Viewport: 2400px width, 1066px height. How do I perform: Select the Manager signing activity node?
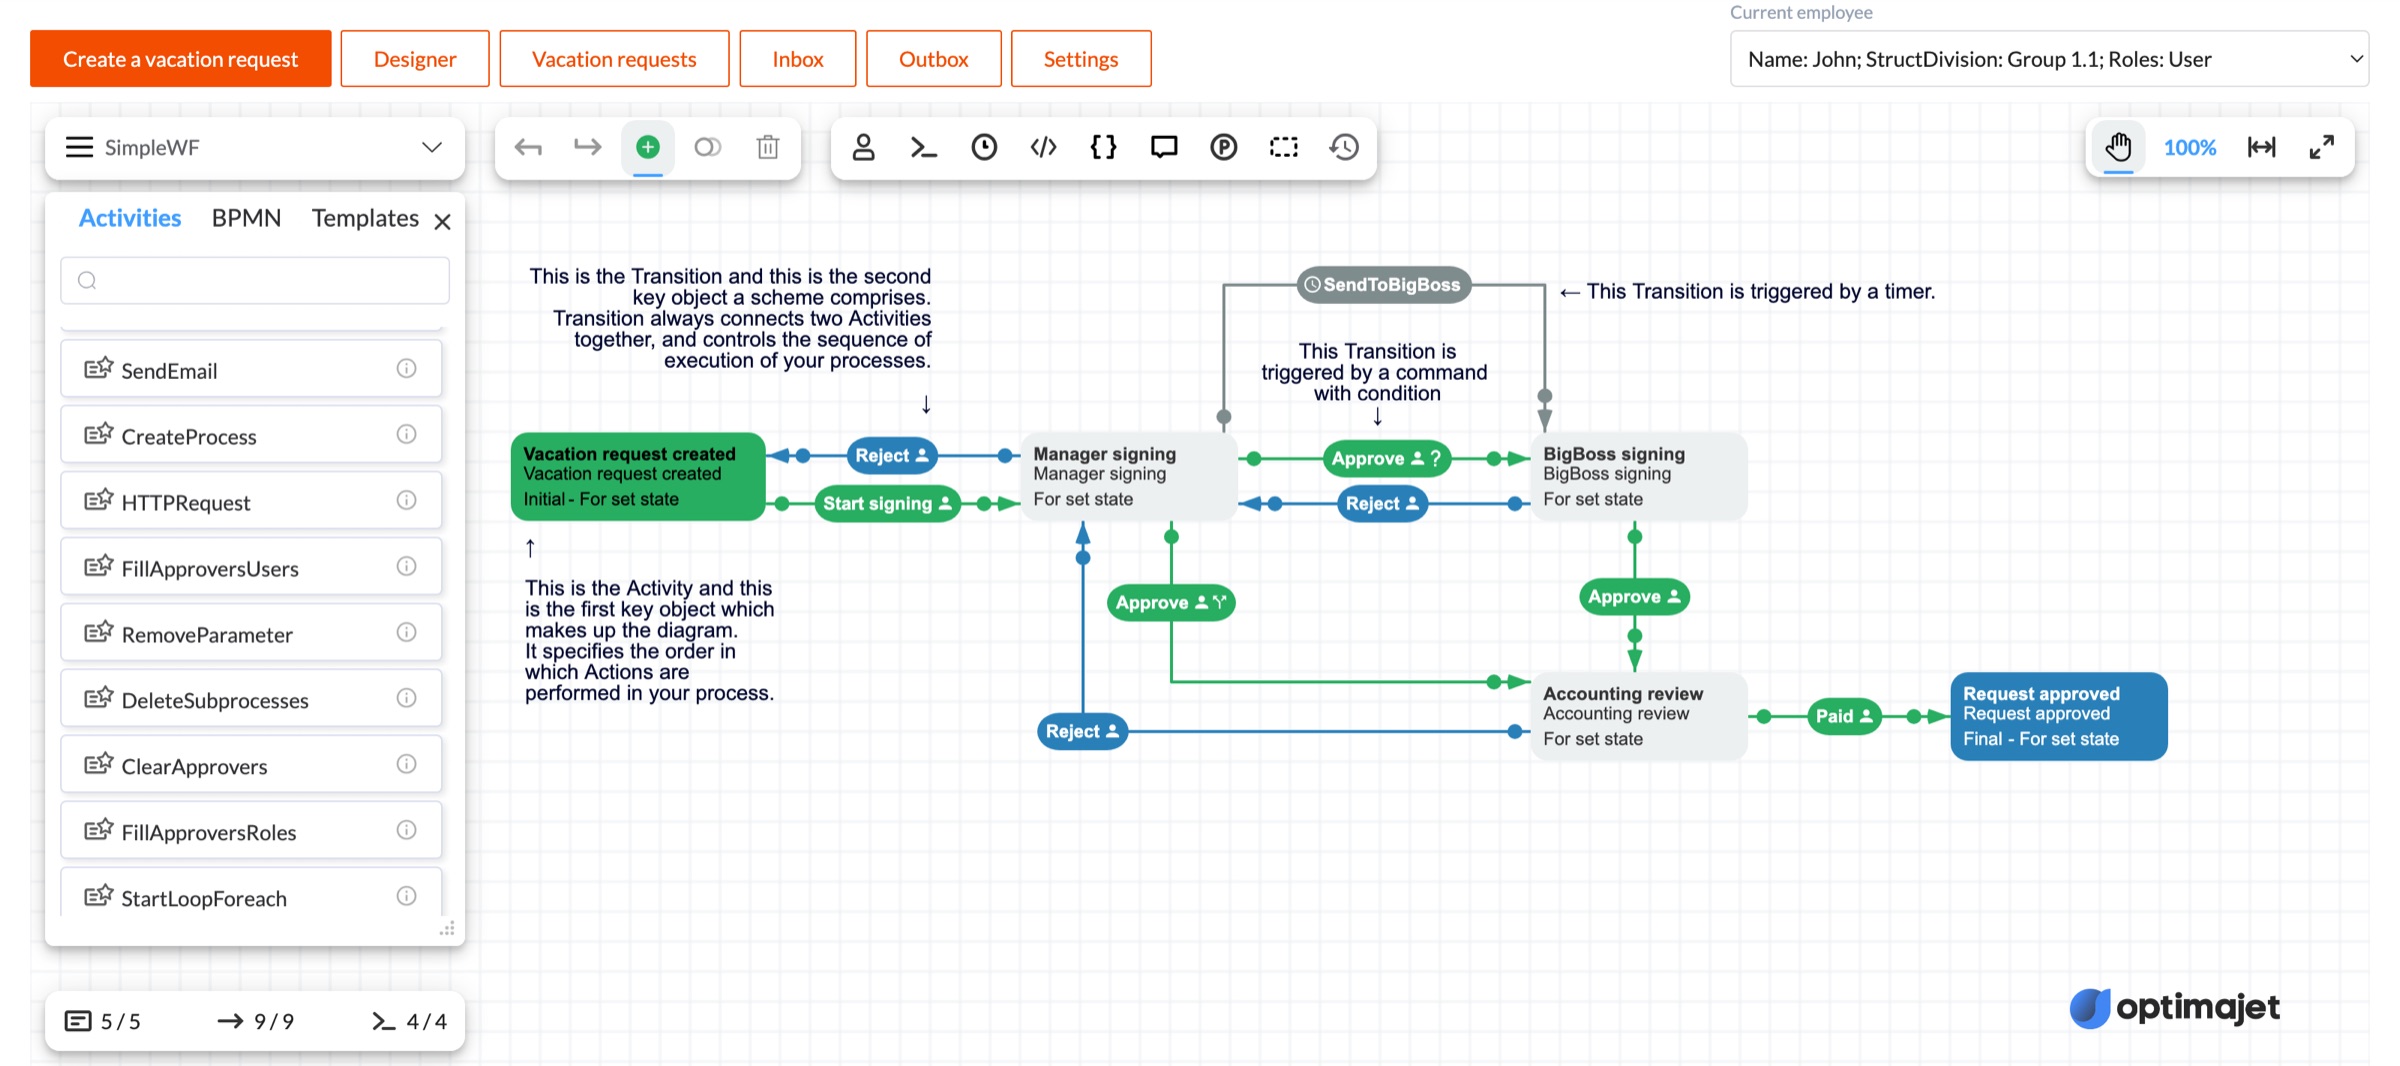pyautogui.click(x=1129, y=477)
